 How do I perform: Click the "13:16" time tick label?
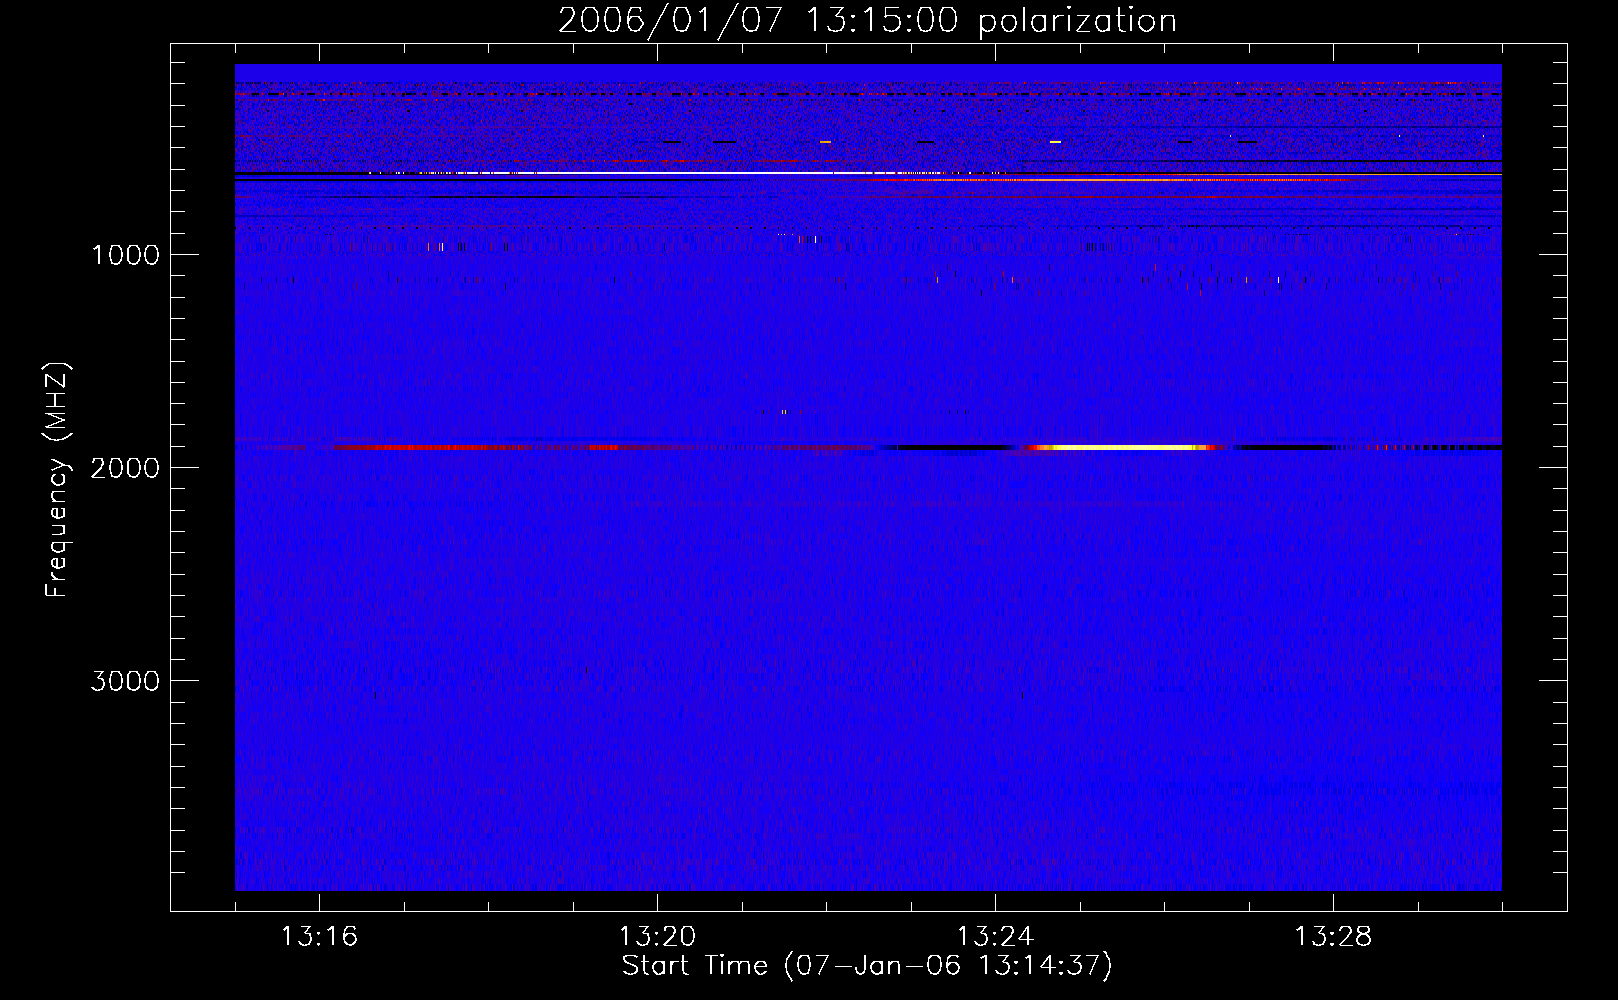[x=319, y=937]
